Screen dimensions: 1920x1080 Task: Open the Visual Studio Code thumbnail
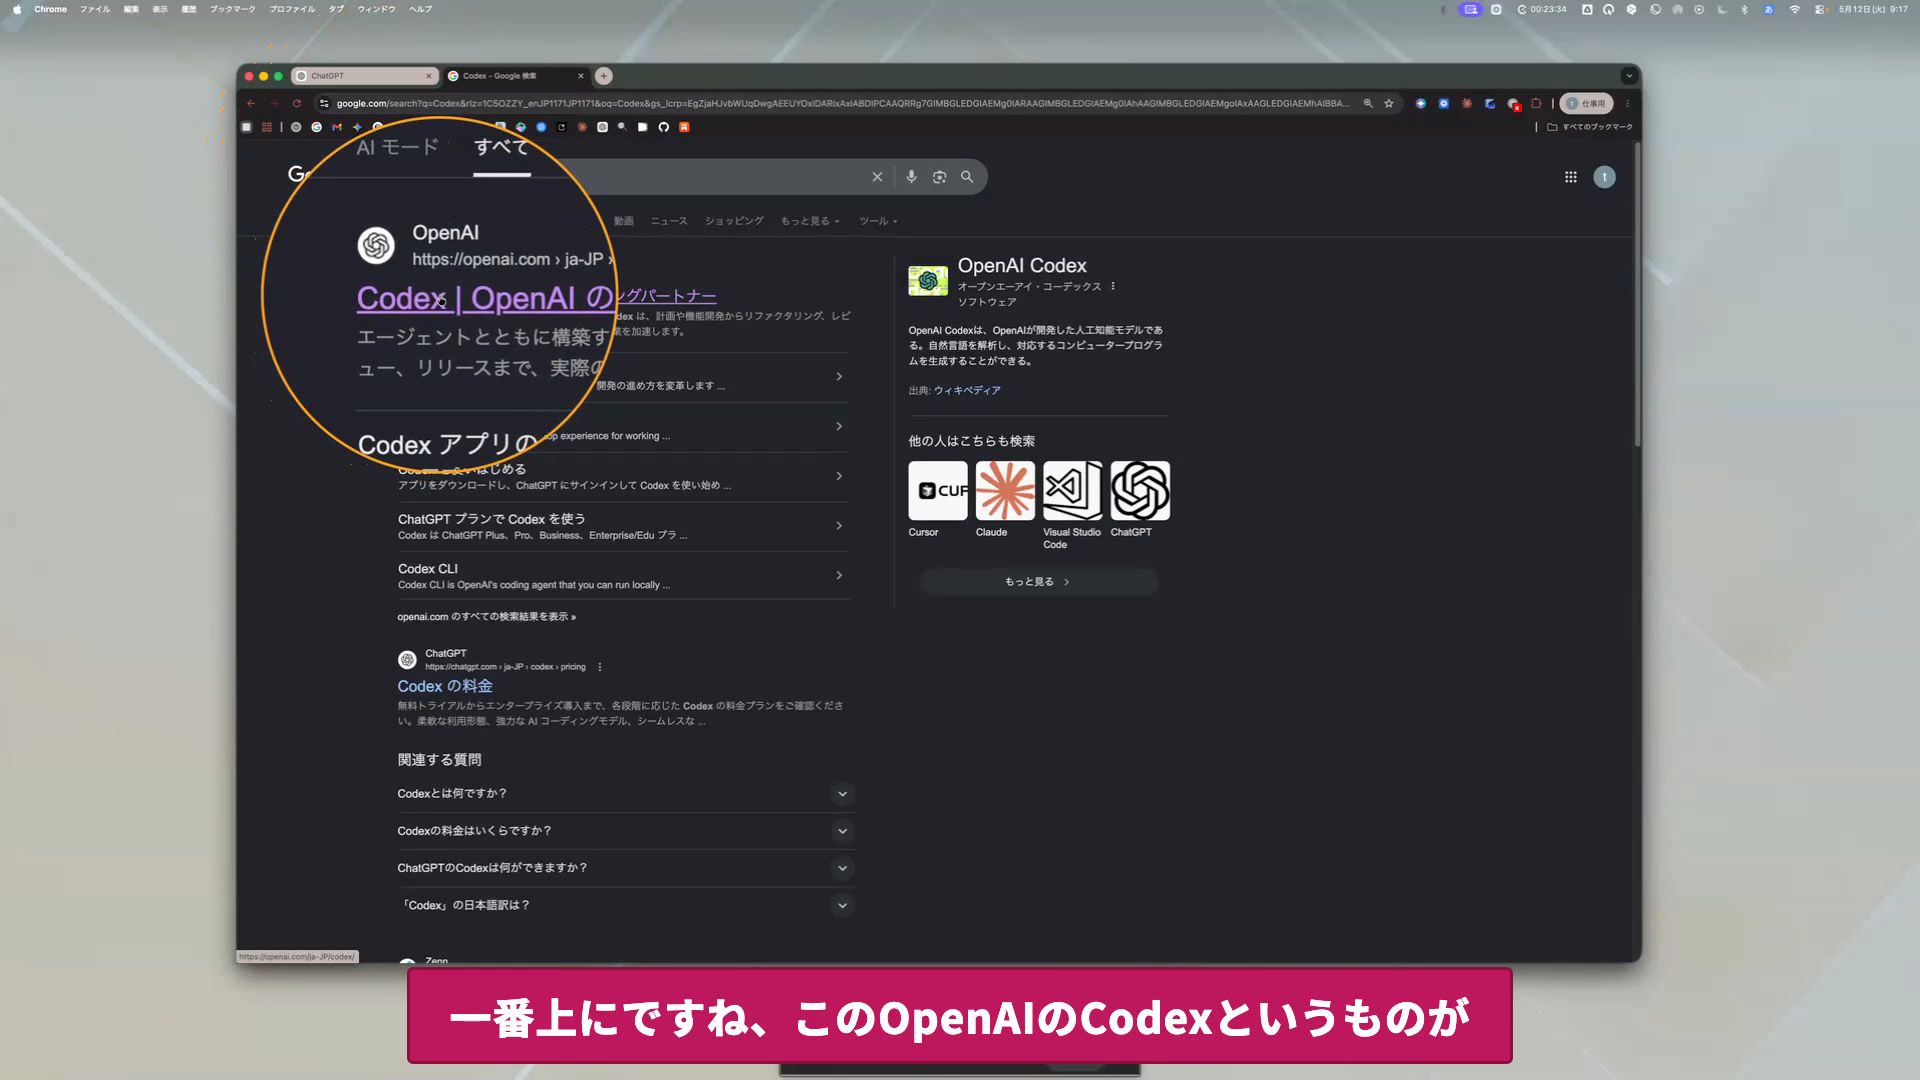(x=1072, y=491)
